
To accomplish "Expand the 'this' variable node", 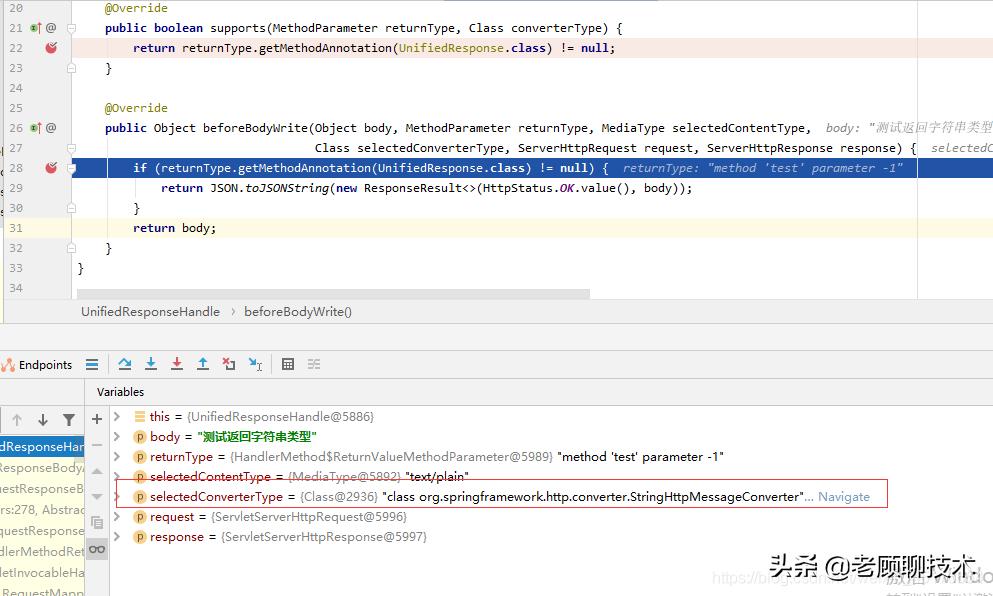I will click(x=117, y=417).
